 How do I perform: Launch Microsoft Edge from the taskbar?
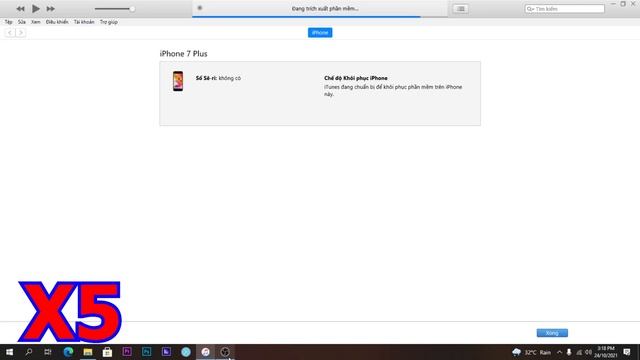pos(68,352)
